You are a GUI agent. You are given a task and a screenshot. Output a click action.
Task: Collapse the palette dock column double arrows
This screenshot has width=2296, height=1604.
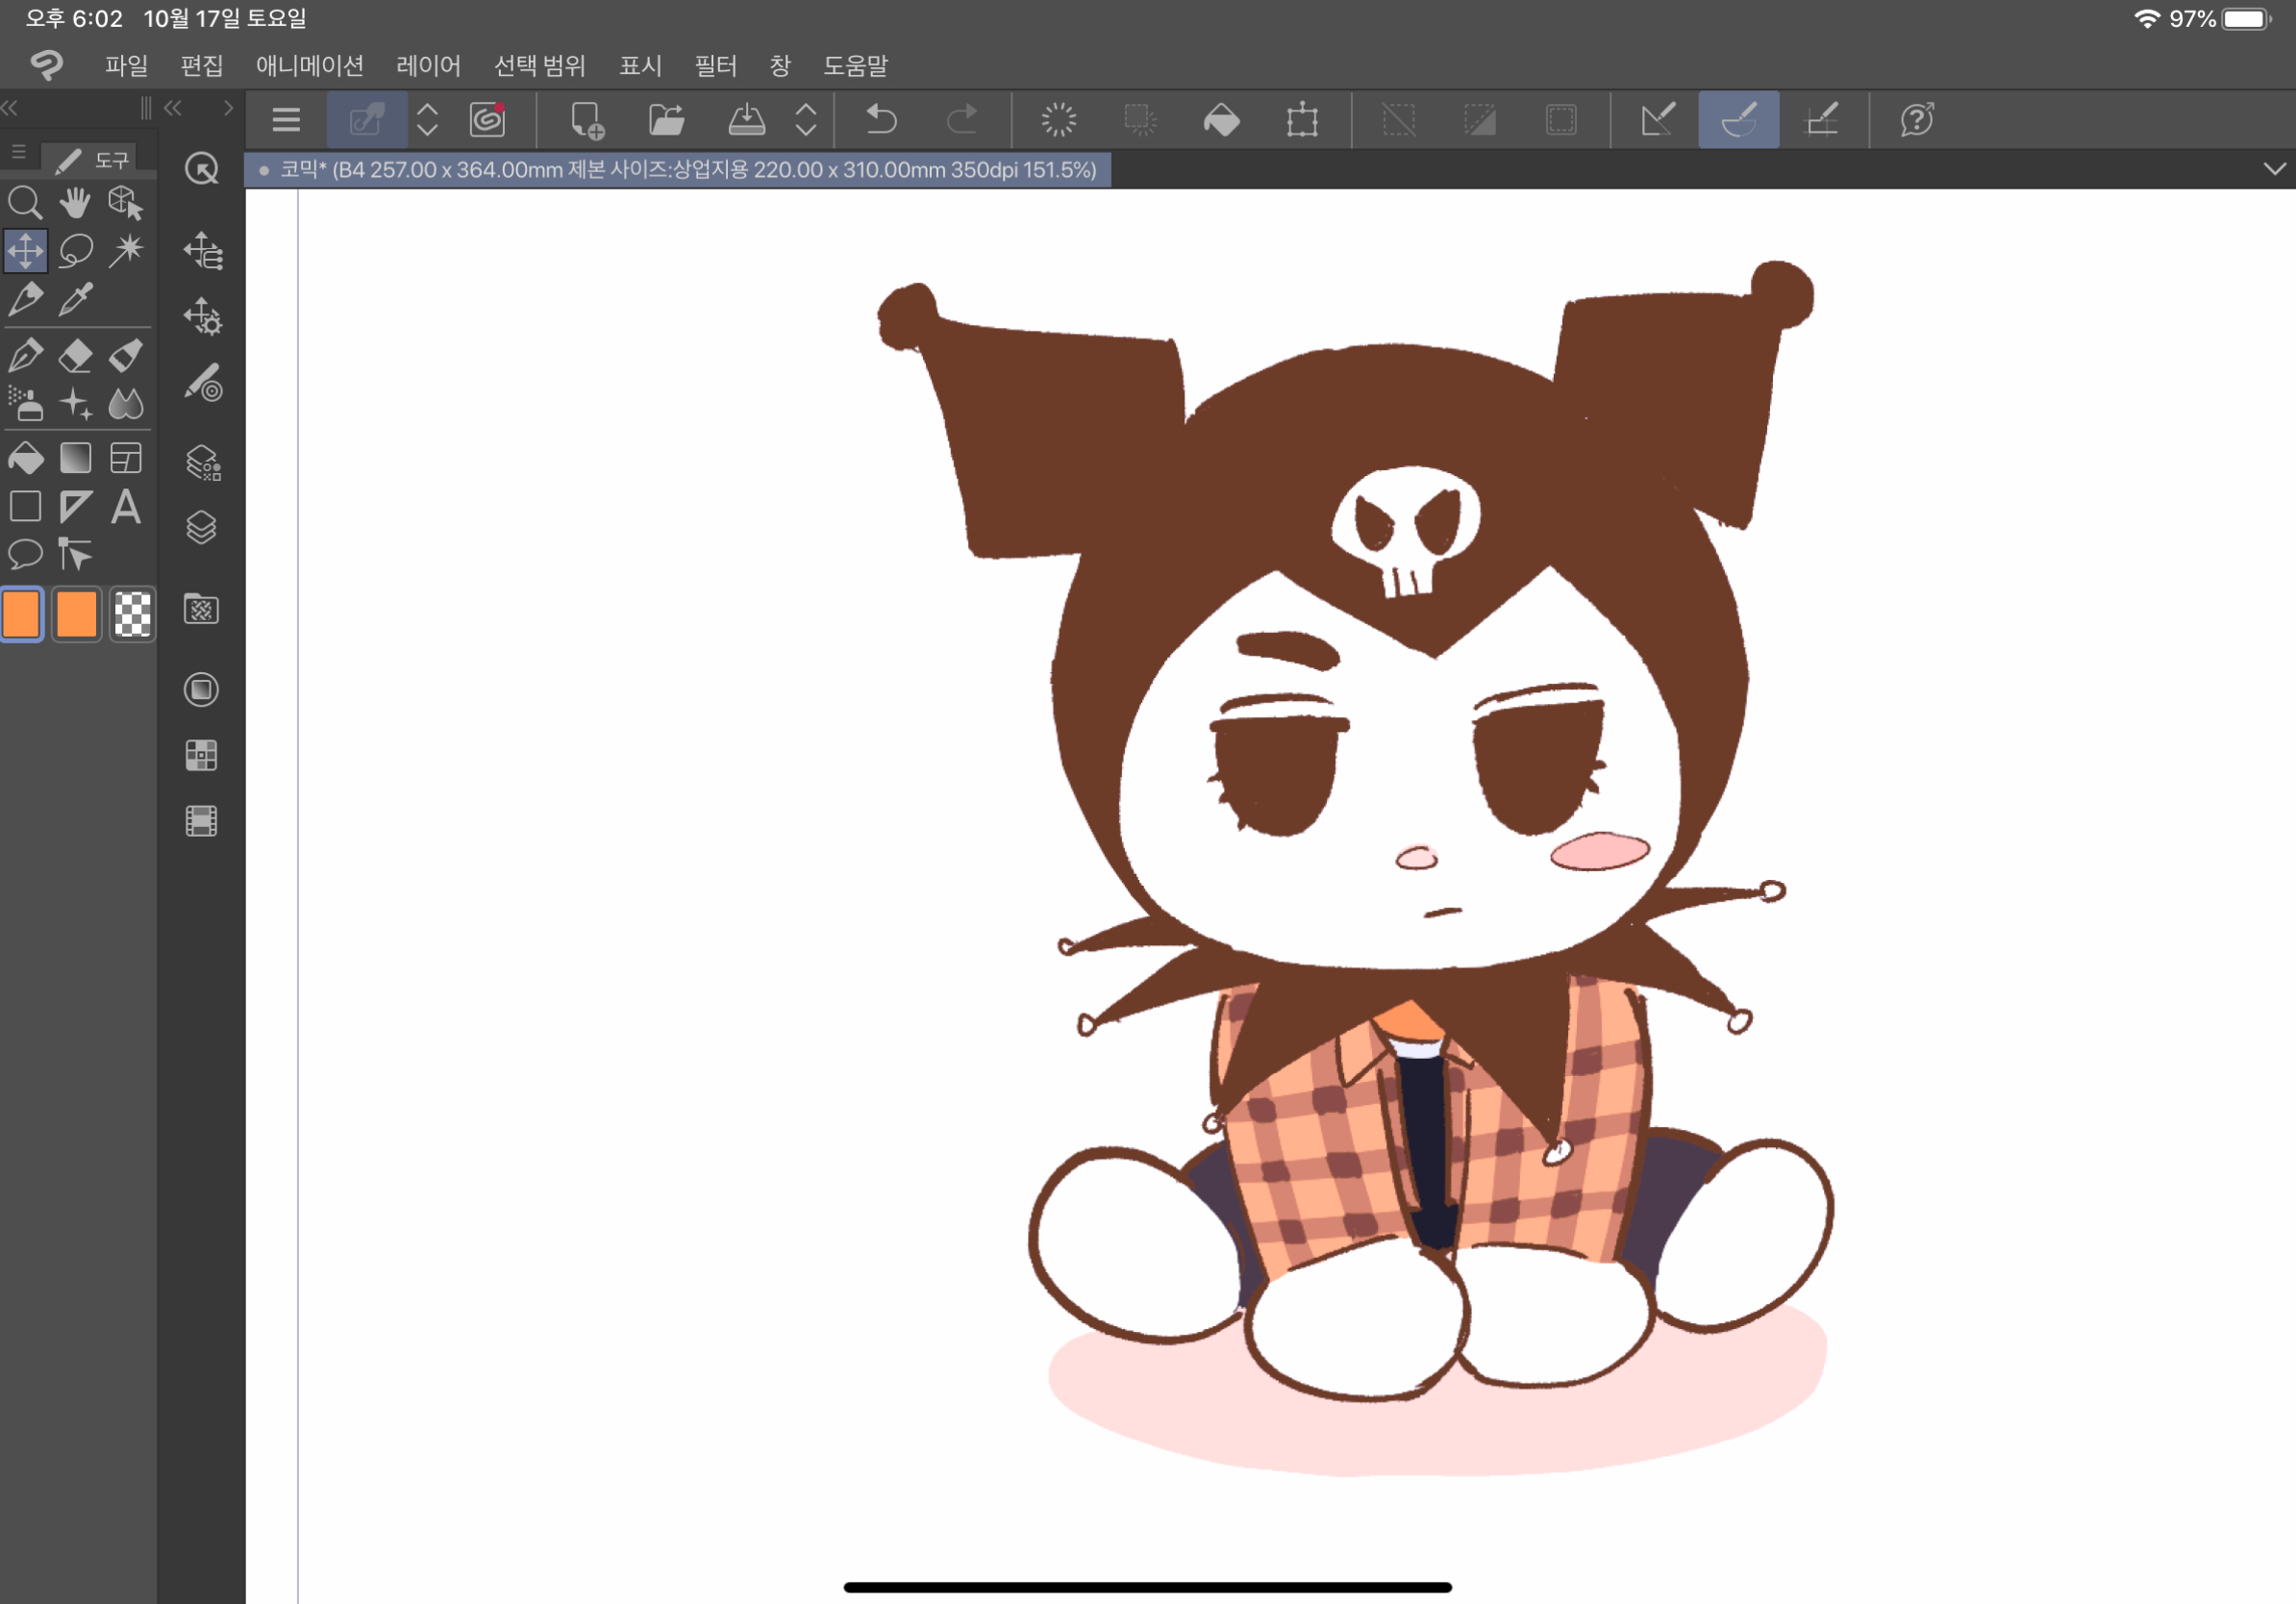[x=173, y=108]
